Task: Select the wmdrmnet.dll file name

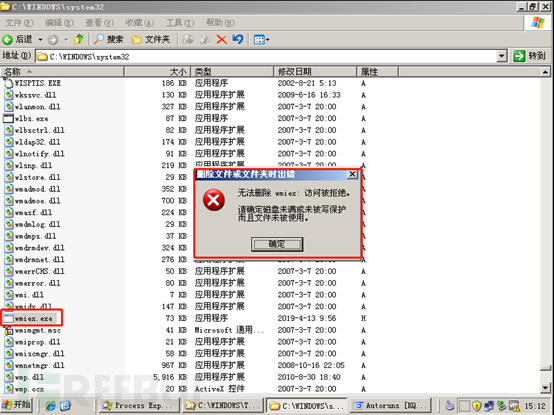Action: click(x=40, y=260)
